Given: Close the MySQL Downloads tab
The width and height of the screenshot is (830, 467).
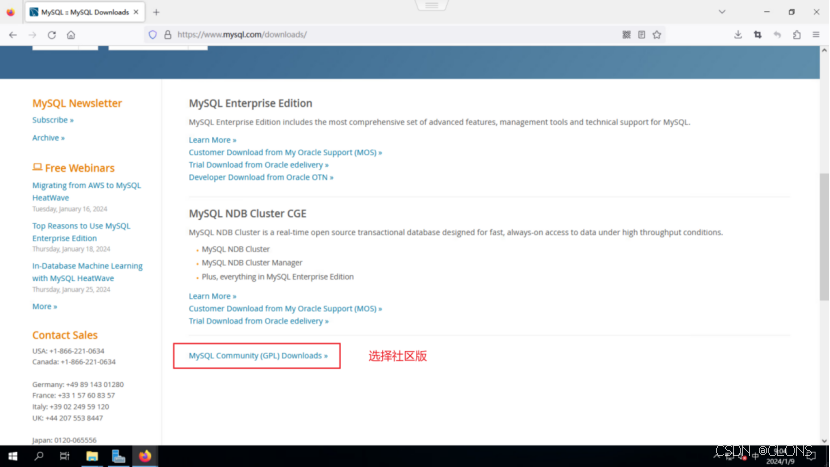Looking at the screenshot, I should pyautogui.click(x=136, y=12).
